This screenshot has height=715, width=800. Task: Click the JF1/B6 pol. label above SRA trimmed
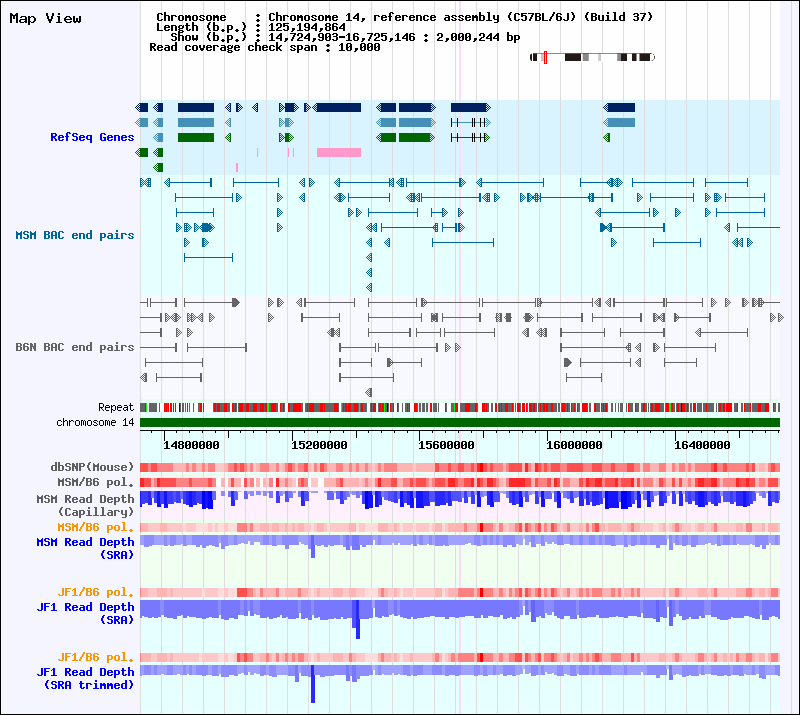tap(95, 657)
